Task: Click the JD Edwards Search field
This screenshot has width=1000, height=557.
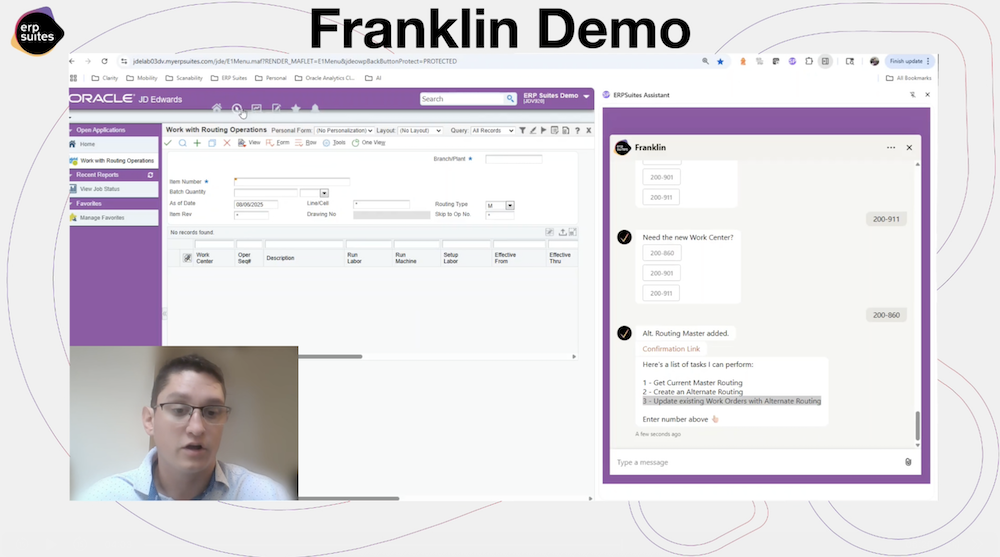Action: click(x=462, y=99)
